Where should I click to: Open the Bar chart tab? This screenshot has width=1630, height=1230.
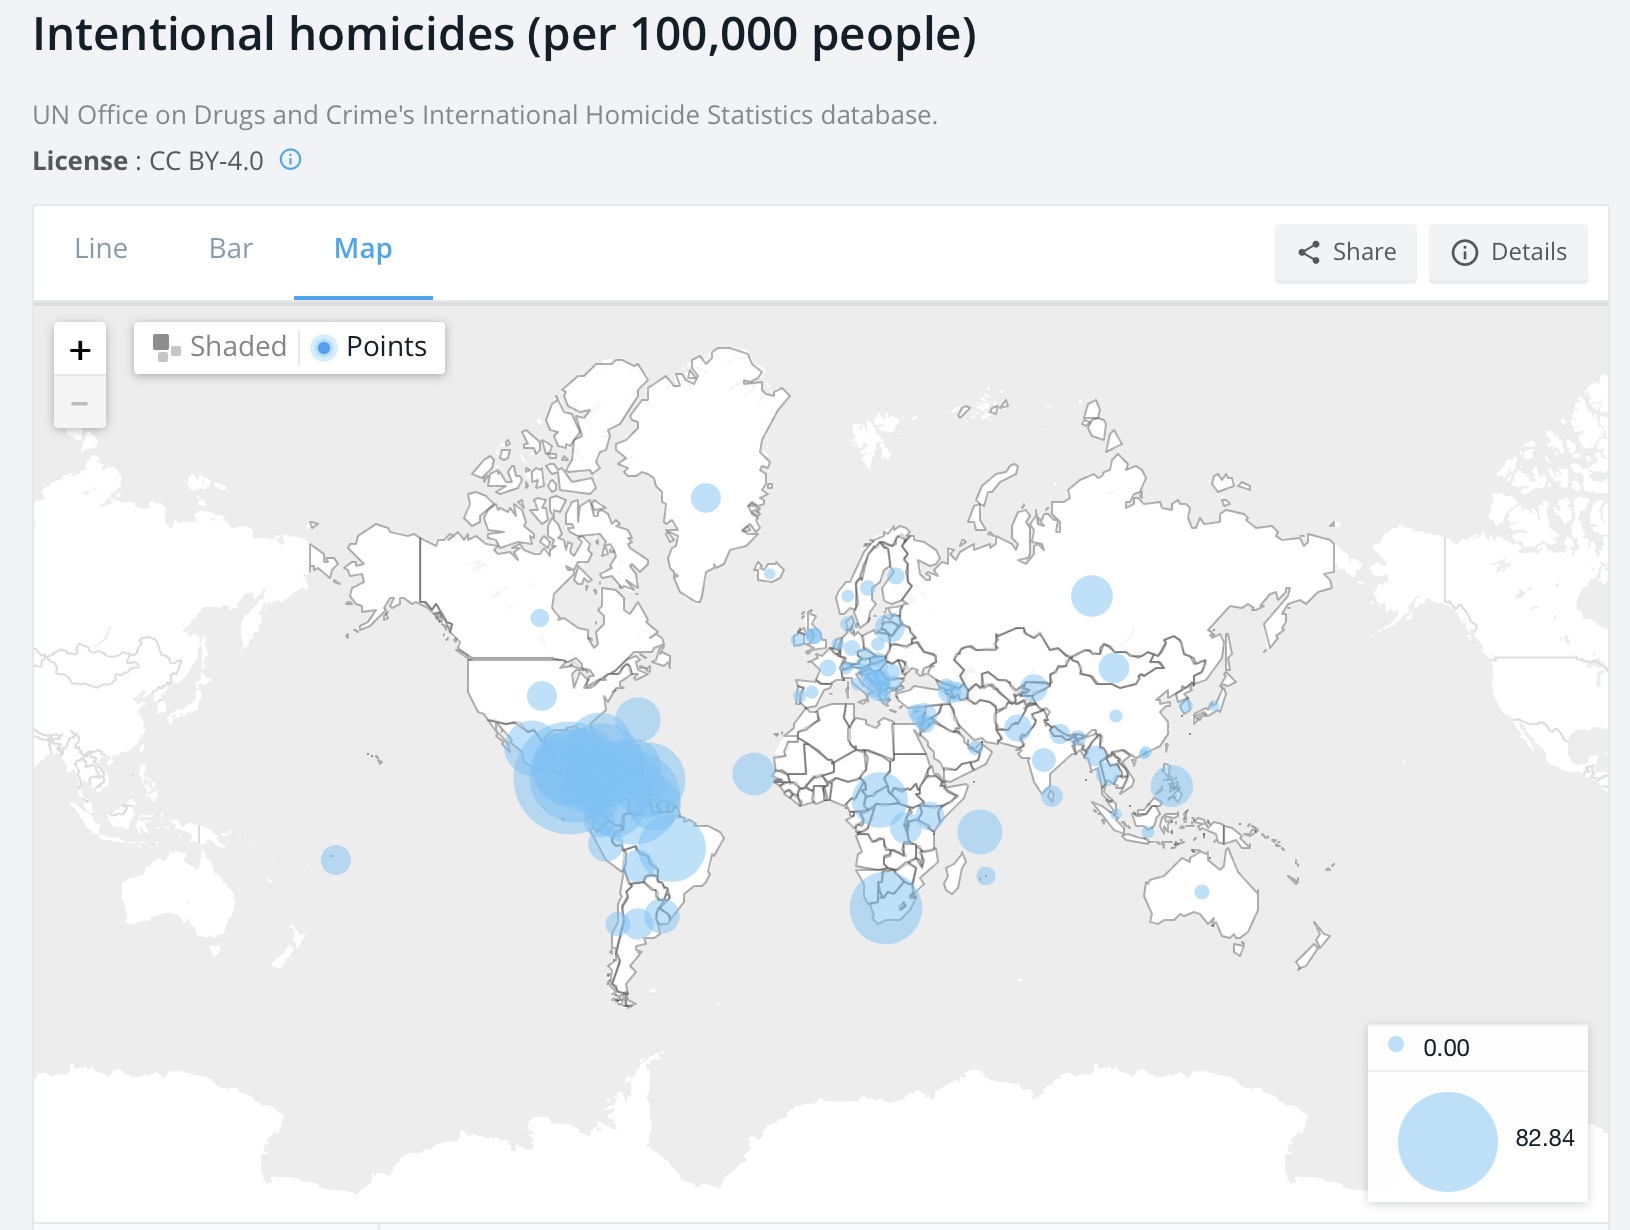click(231, 249)
